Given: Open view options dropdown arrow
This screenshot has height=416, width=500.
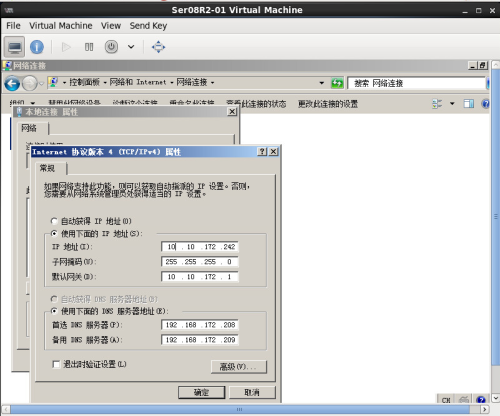Looking at the screenshot, I should (452, 104).
